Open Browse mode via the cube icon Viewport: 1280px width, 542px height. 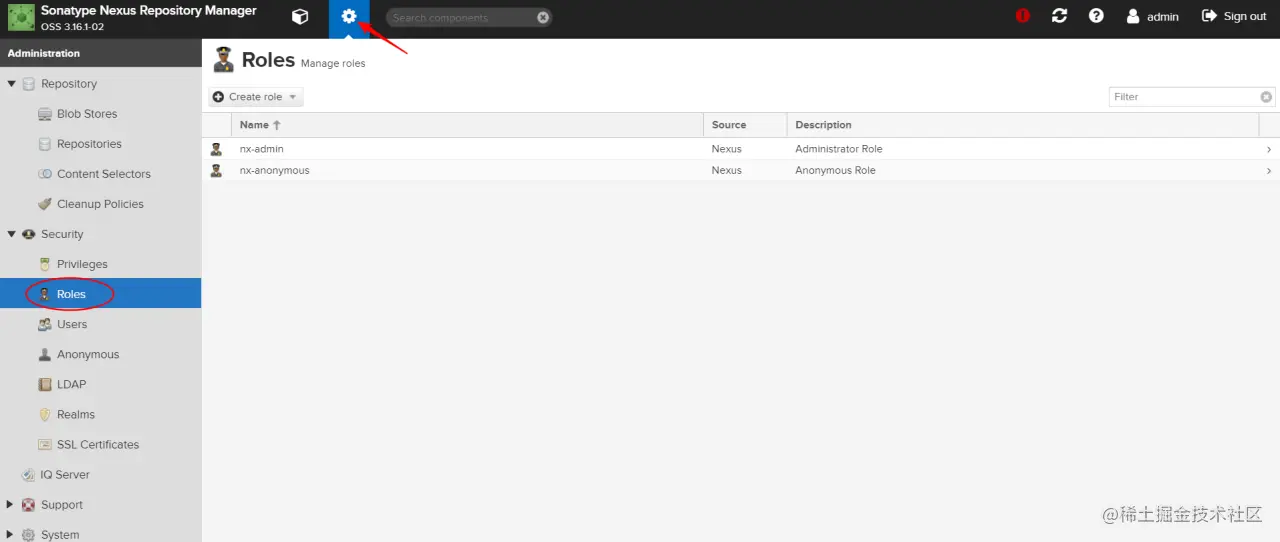click(x=299, y=17)
